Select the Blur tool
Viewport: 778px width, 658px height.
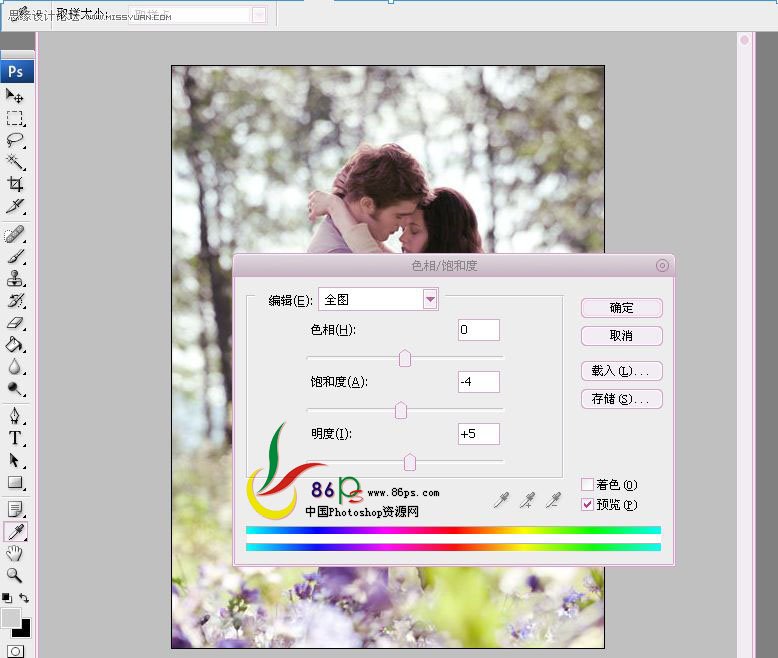[14, 366]
